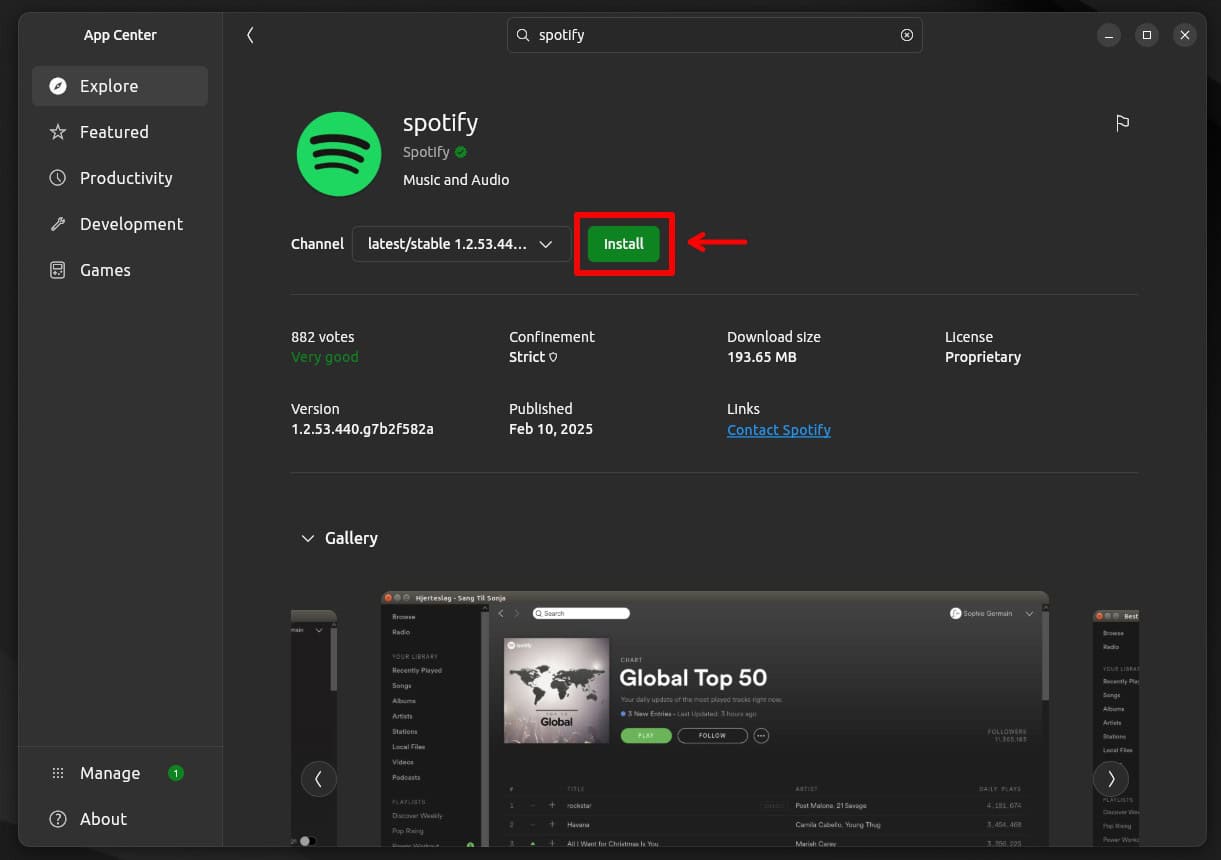Open the Contact Spotify link
The width and height of the screenshot is (1221, 860).
[x=778, y=429]
